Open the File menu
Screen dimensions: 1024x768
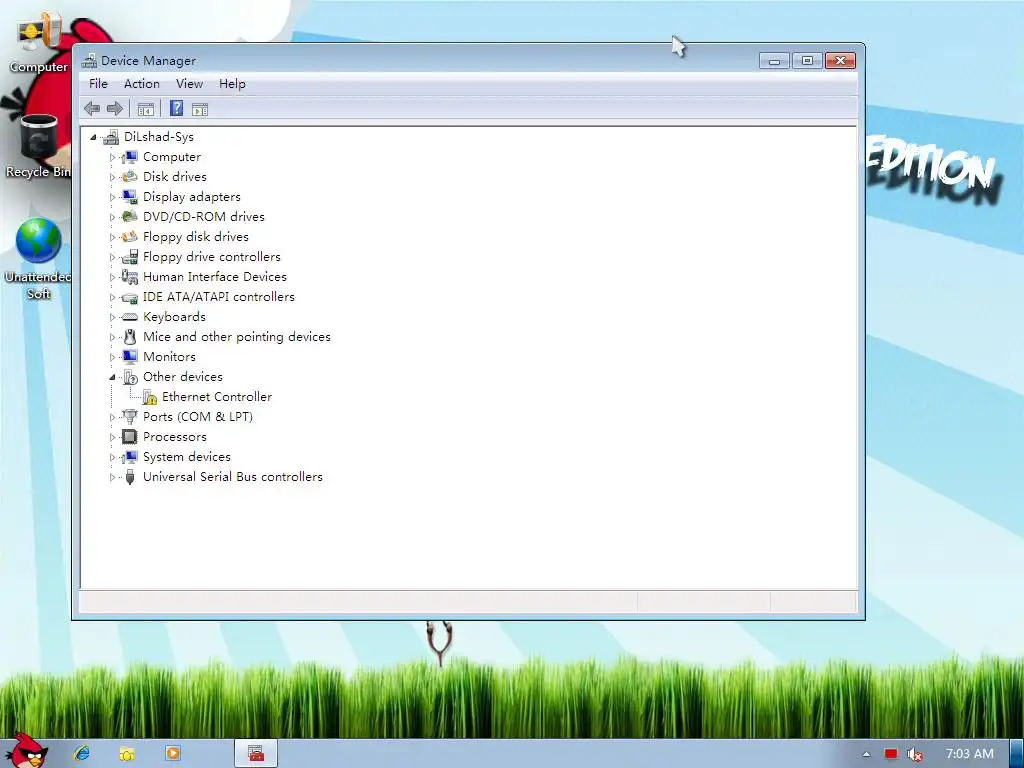99,84
